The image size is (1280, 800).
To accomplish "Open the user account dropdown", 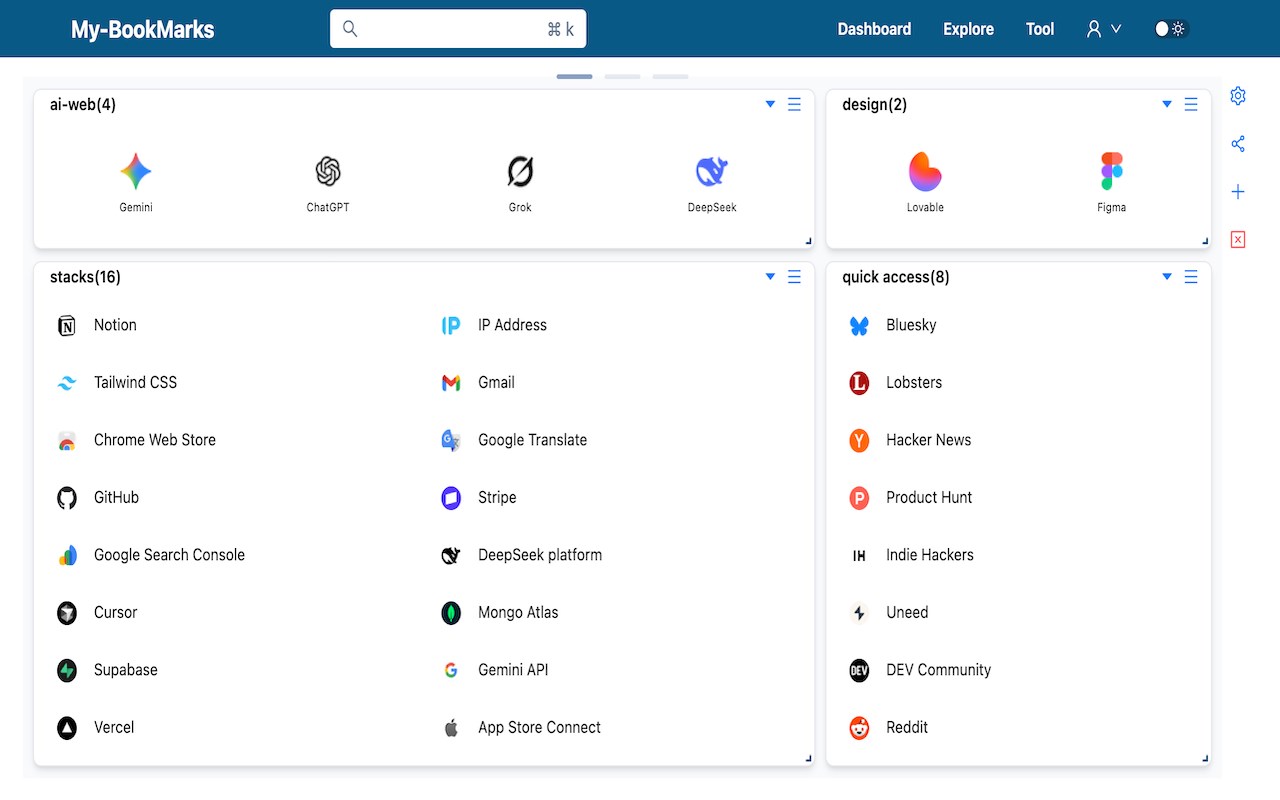I will coord(1103,29).
